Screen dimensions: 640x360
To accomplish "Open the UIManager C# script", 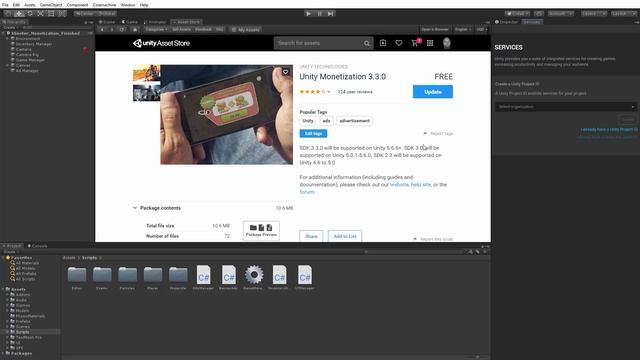I will (x=304, y=278).
